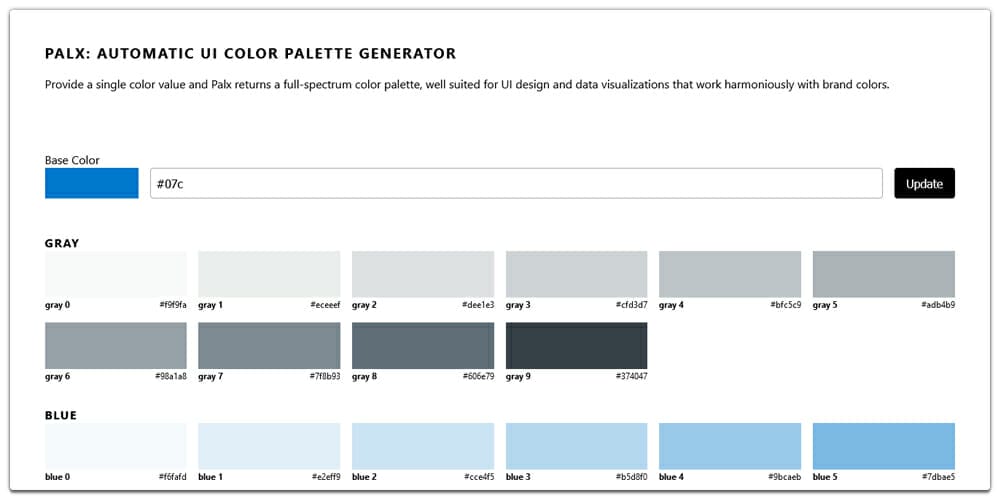Click the gray 4 swatch
Image resolution: width=1000 pixels, height=500 pixels.
(x=730, y=274)
